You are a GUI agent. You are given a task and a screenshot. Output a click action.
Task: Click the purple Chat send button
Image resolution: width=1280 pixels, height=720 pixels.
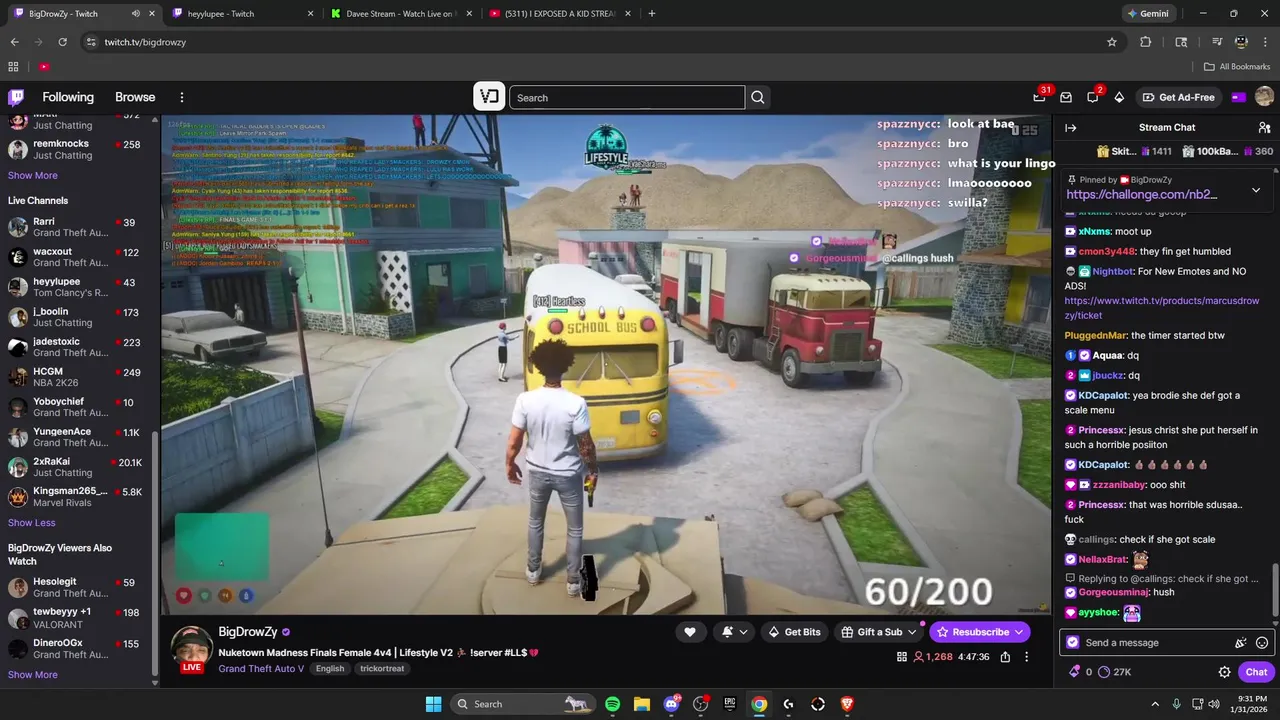[1256, 672]
